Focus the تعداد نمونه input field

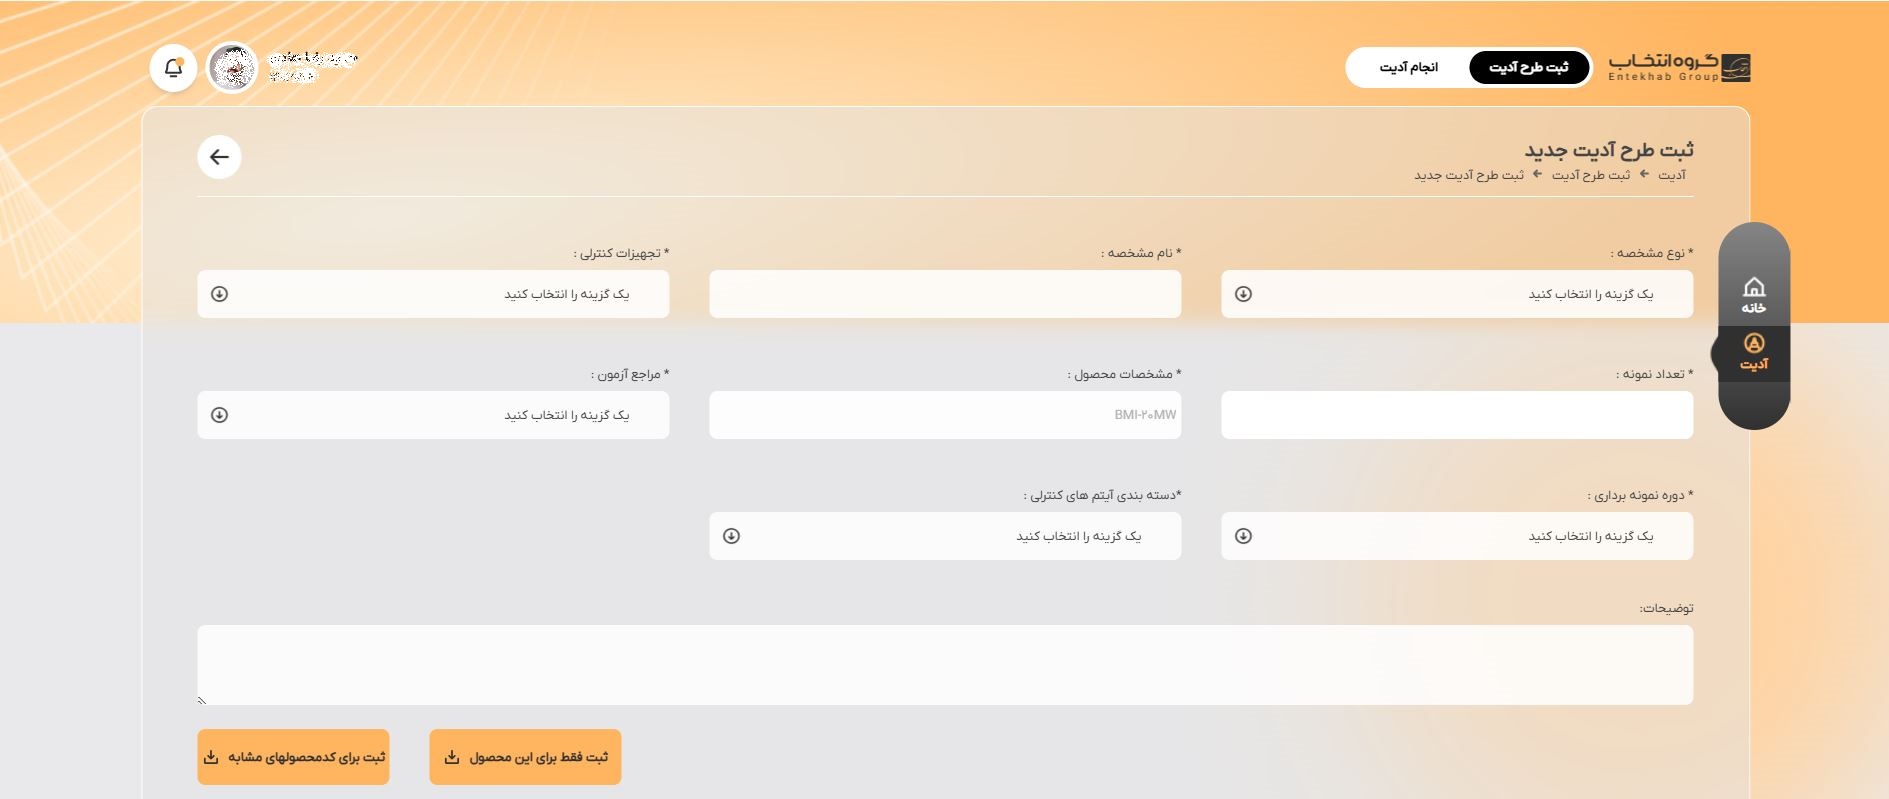point(1456,415)
